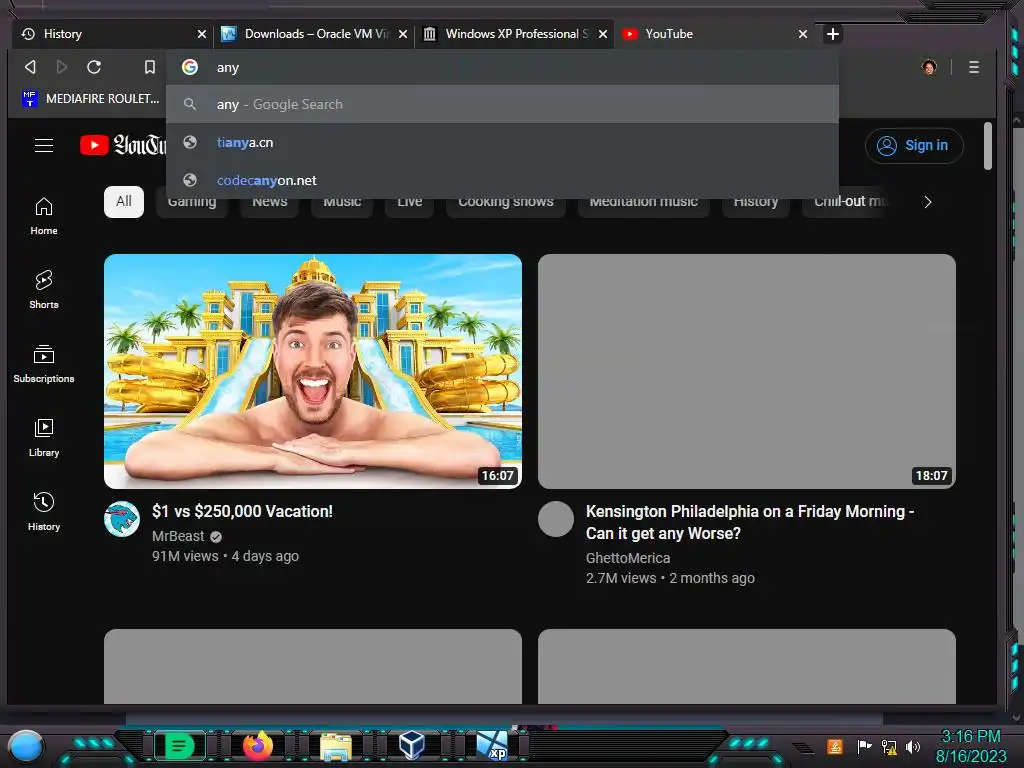
Task: Reload the current page
Action: 94,67
